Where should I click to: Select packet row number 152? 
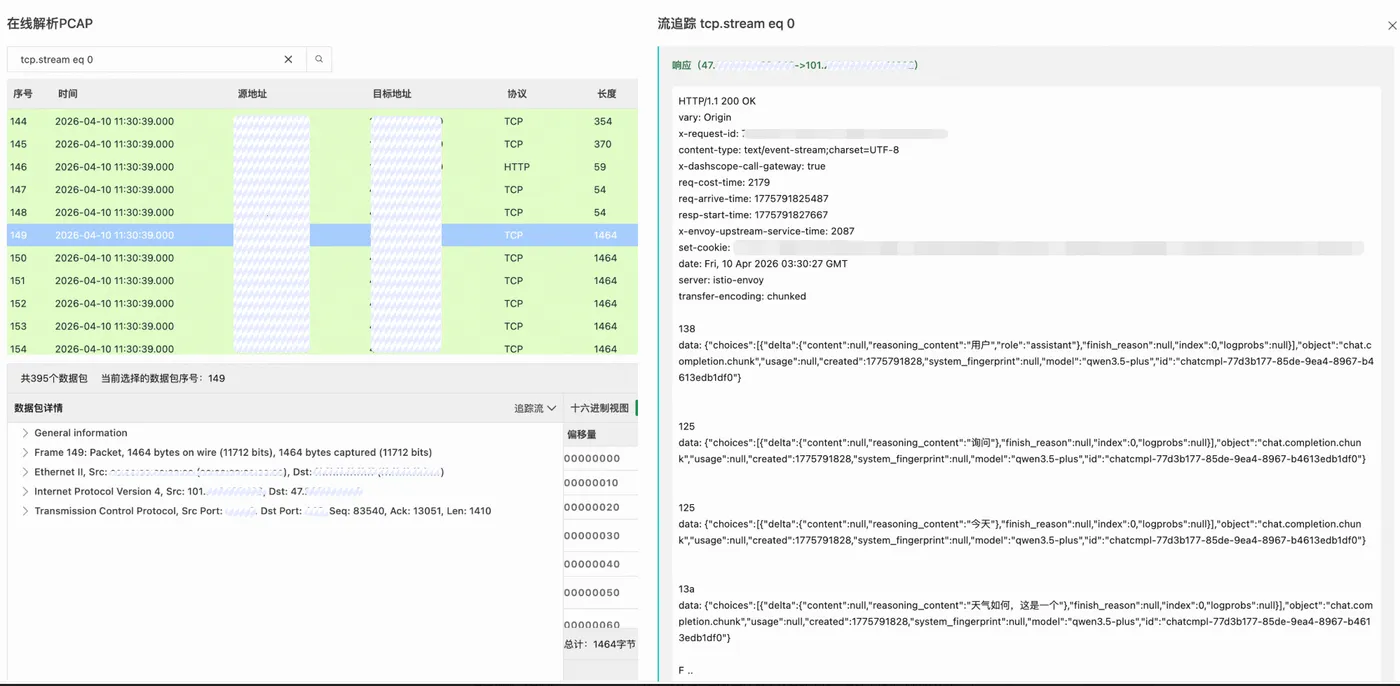tap(322, 303)
